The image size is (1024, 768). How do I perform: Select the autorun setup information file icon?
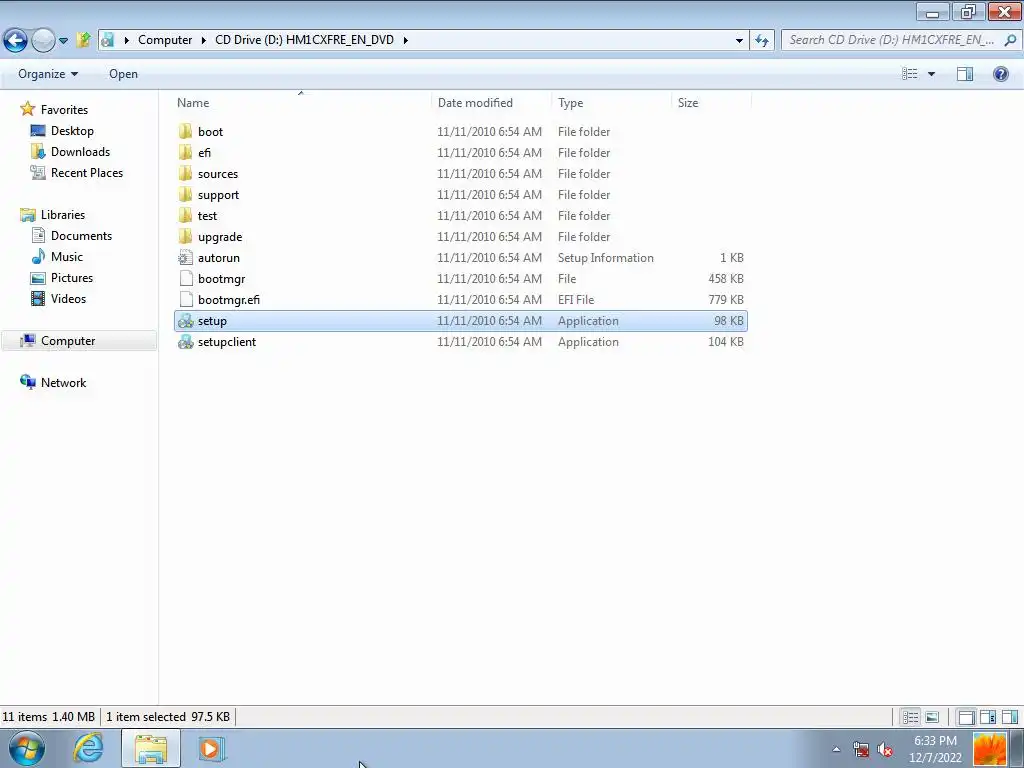coord(185,257)
